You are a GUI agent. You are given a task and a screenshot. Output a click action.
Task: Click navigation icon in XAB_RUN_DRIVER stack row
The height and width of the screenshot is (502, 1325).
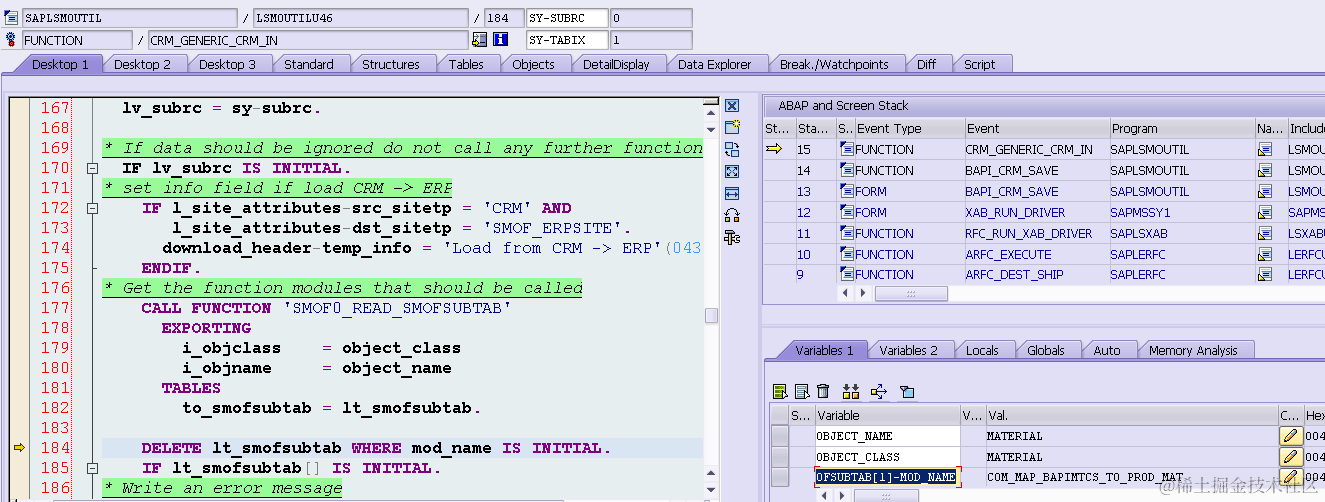click(x=1265, y=213)
